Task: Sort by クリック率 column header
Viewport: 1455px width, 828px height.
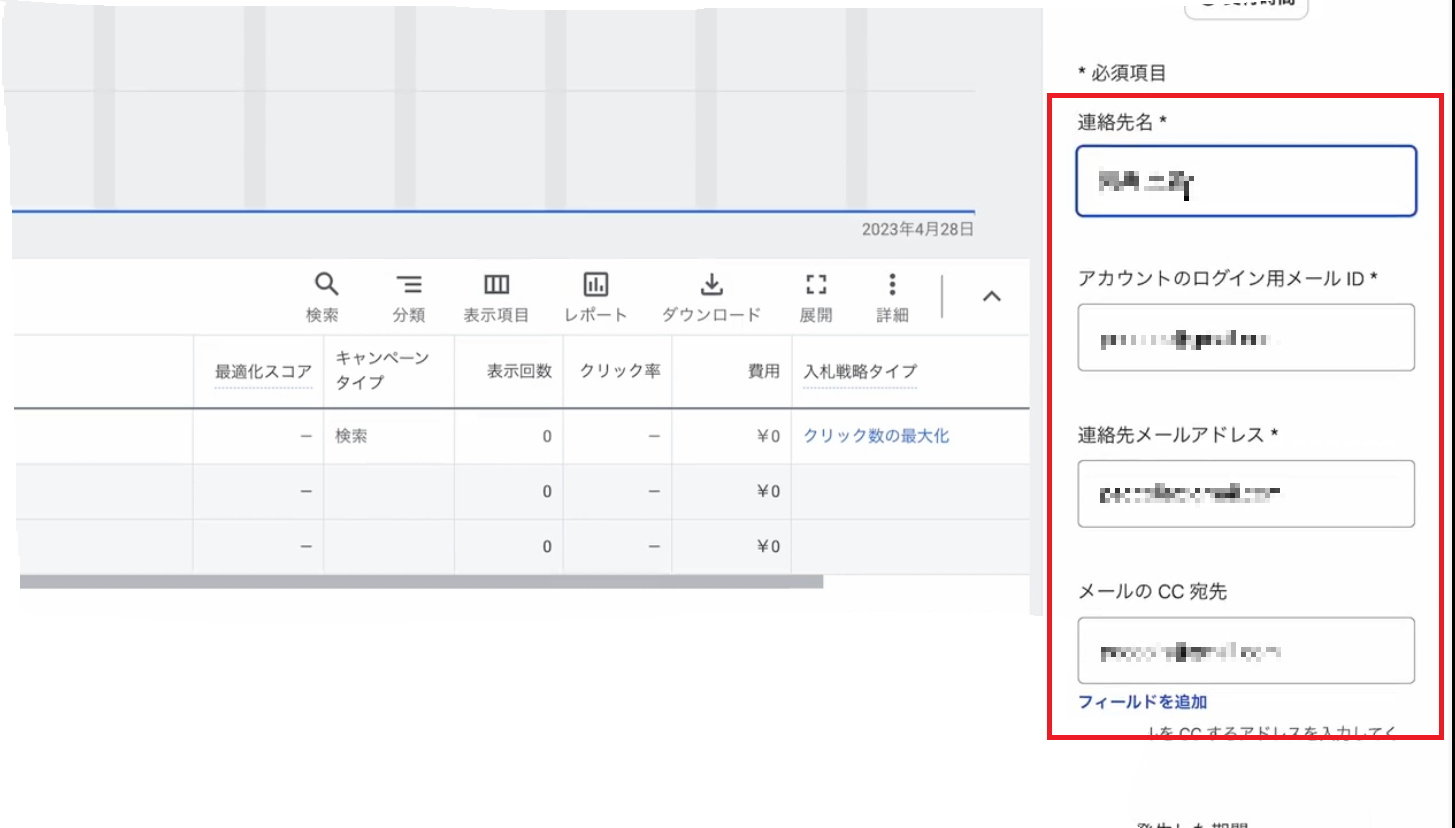Action: [x=620, y=371]
